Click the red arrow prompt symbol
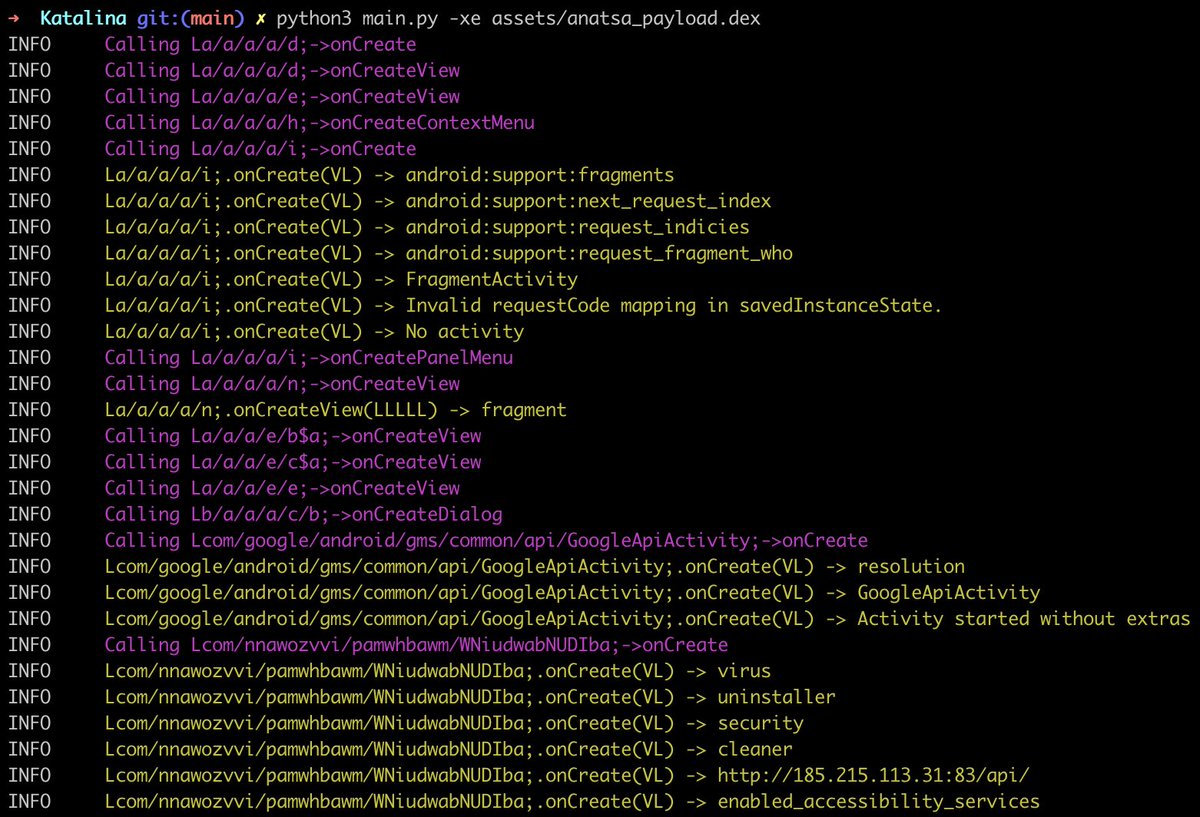Screen dimensions: 1200x817 click(x=14, y=19)
